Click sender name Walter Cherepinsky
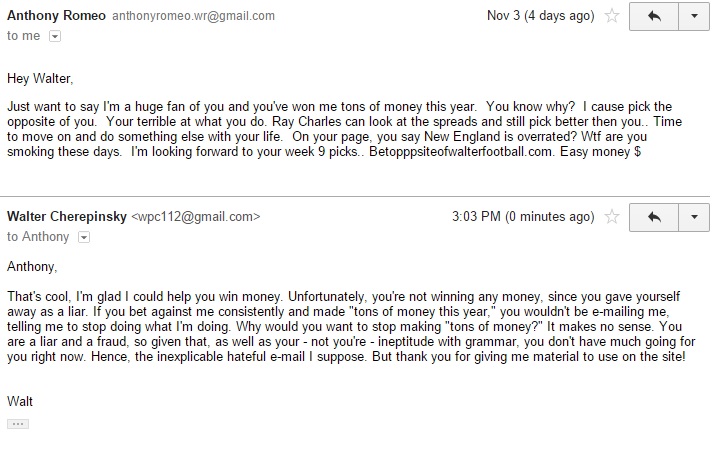The image size is (716, 450). pos(67,217)
